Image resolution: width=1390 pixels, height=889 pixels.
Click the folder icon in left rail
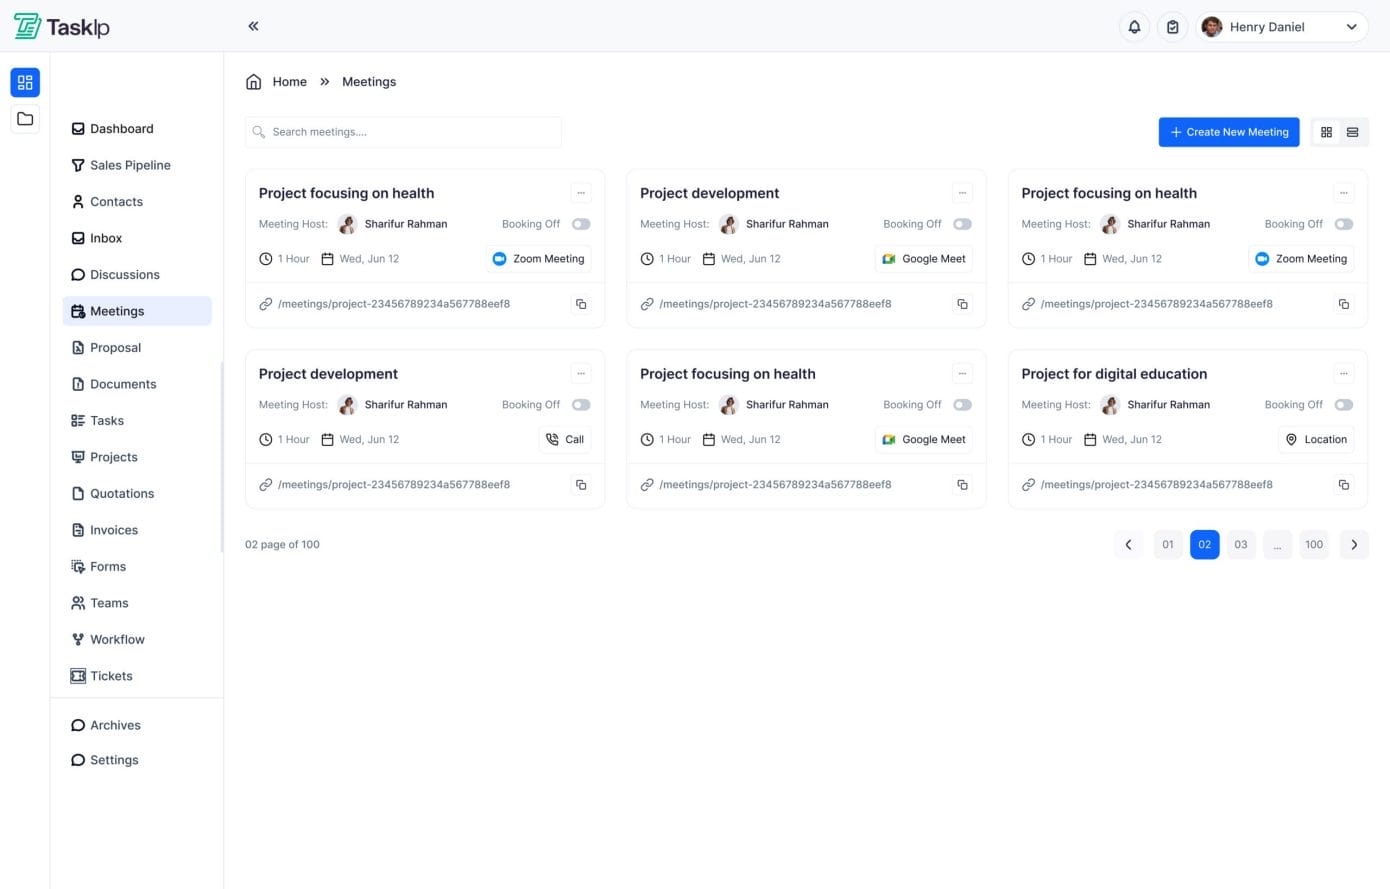[x=25, y=119]
